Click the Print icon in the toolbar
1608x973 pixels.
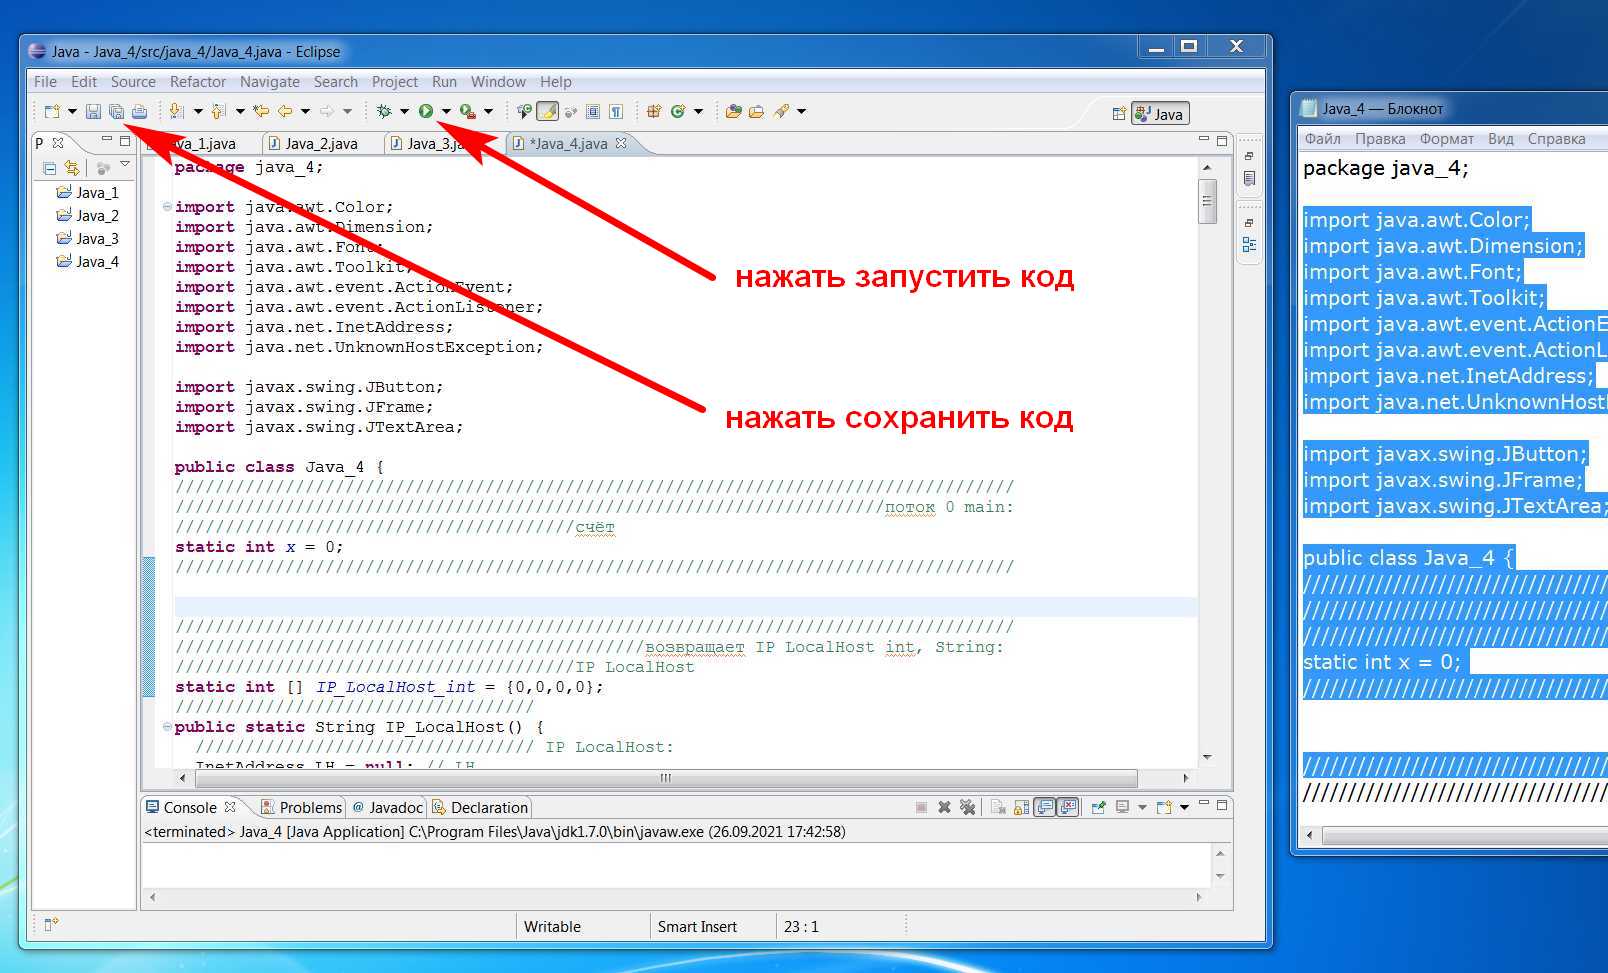(139, 112)
